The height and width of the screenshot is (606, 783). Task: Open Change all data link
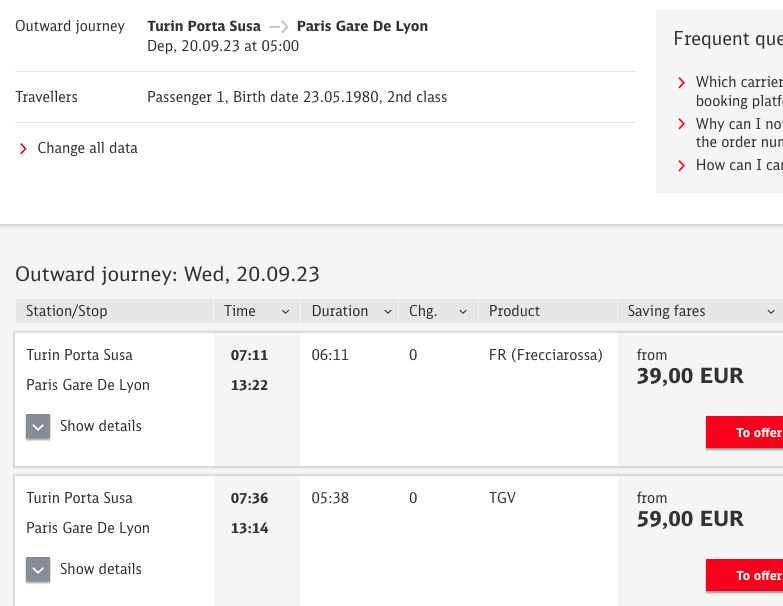[87, 148]
